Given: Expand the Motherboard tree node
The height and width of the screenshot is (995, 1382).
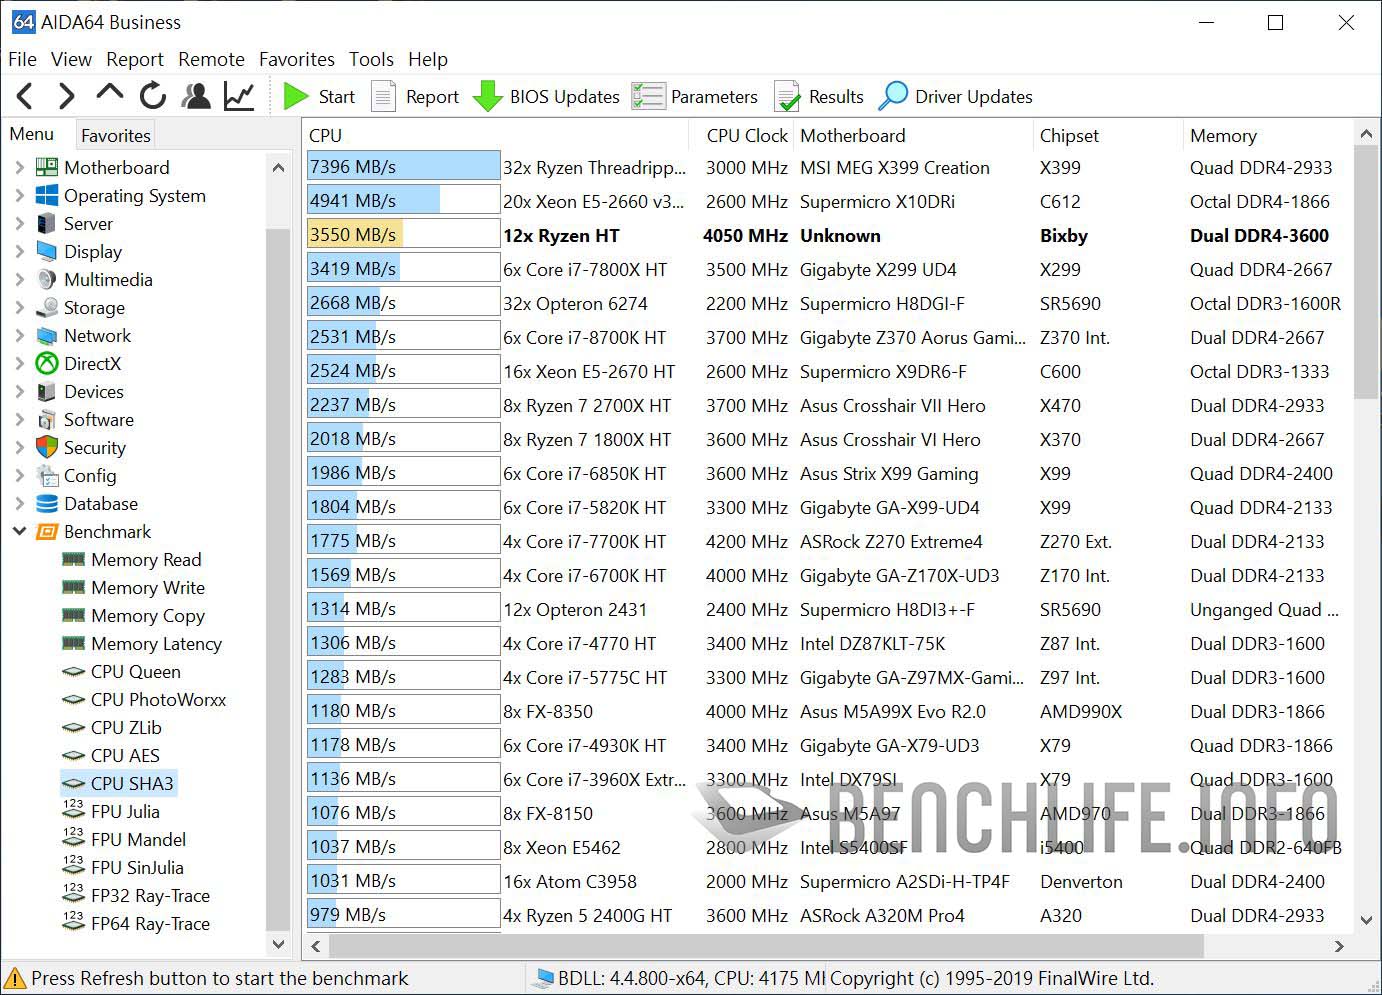Looking at the screenshot, I should tap(20, 167).
